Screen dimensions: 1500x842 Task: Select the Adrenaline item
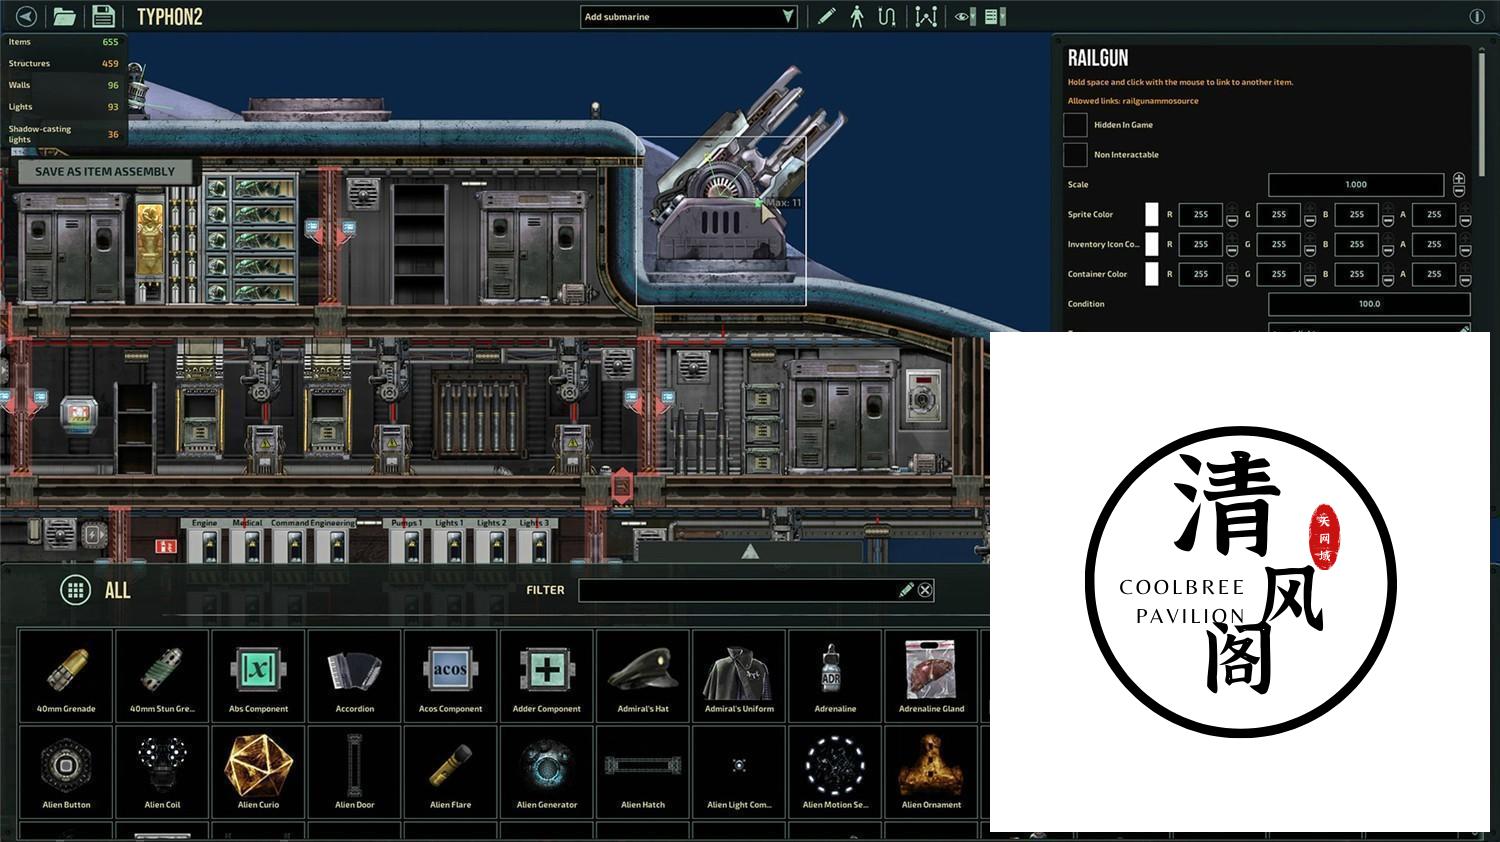[x=835, y=675]
